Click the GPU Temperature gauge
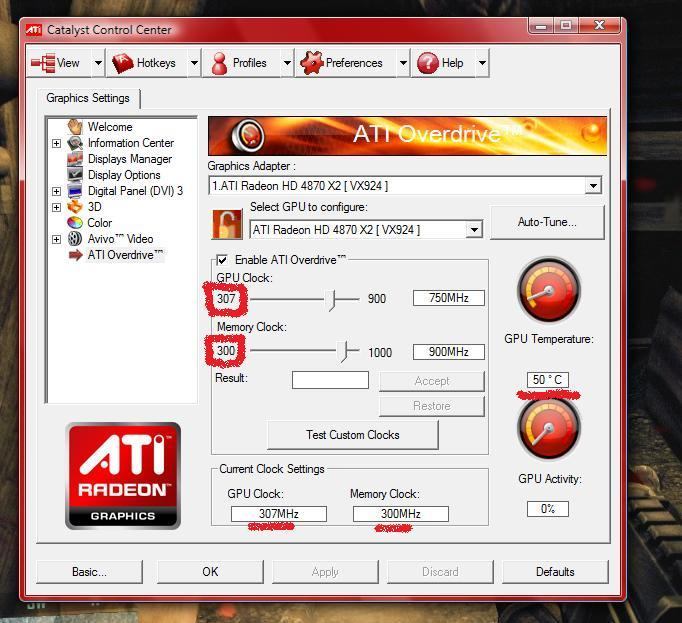Viewport: 682px width, 623px height. tap(548, 290)
